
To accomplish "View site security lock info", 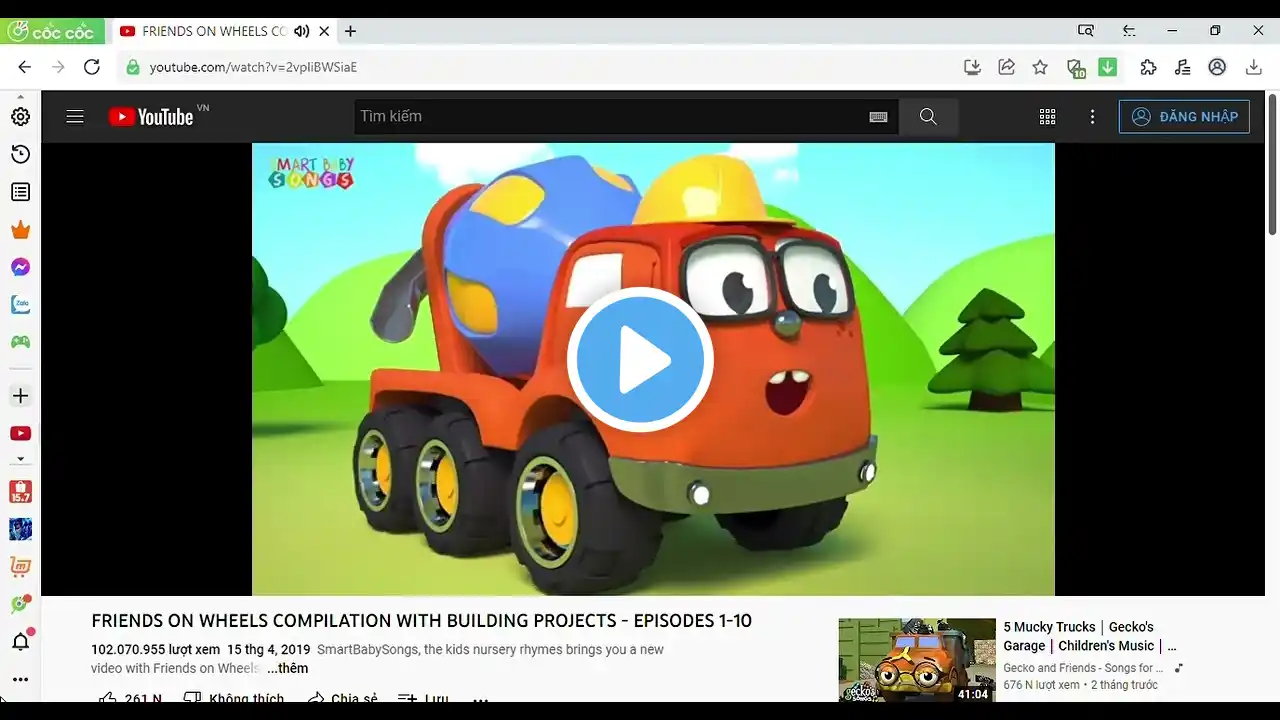I will [x=132, y=67].
